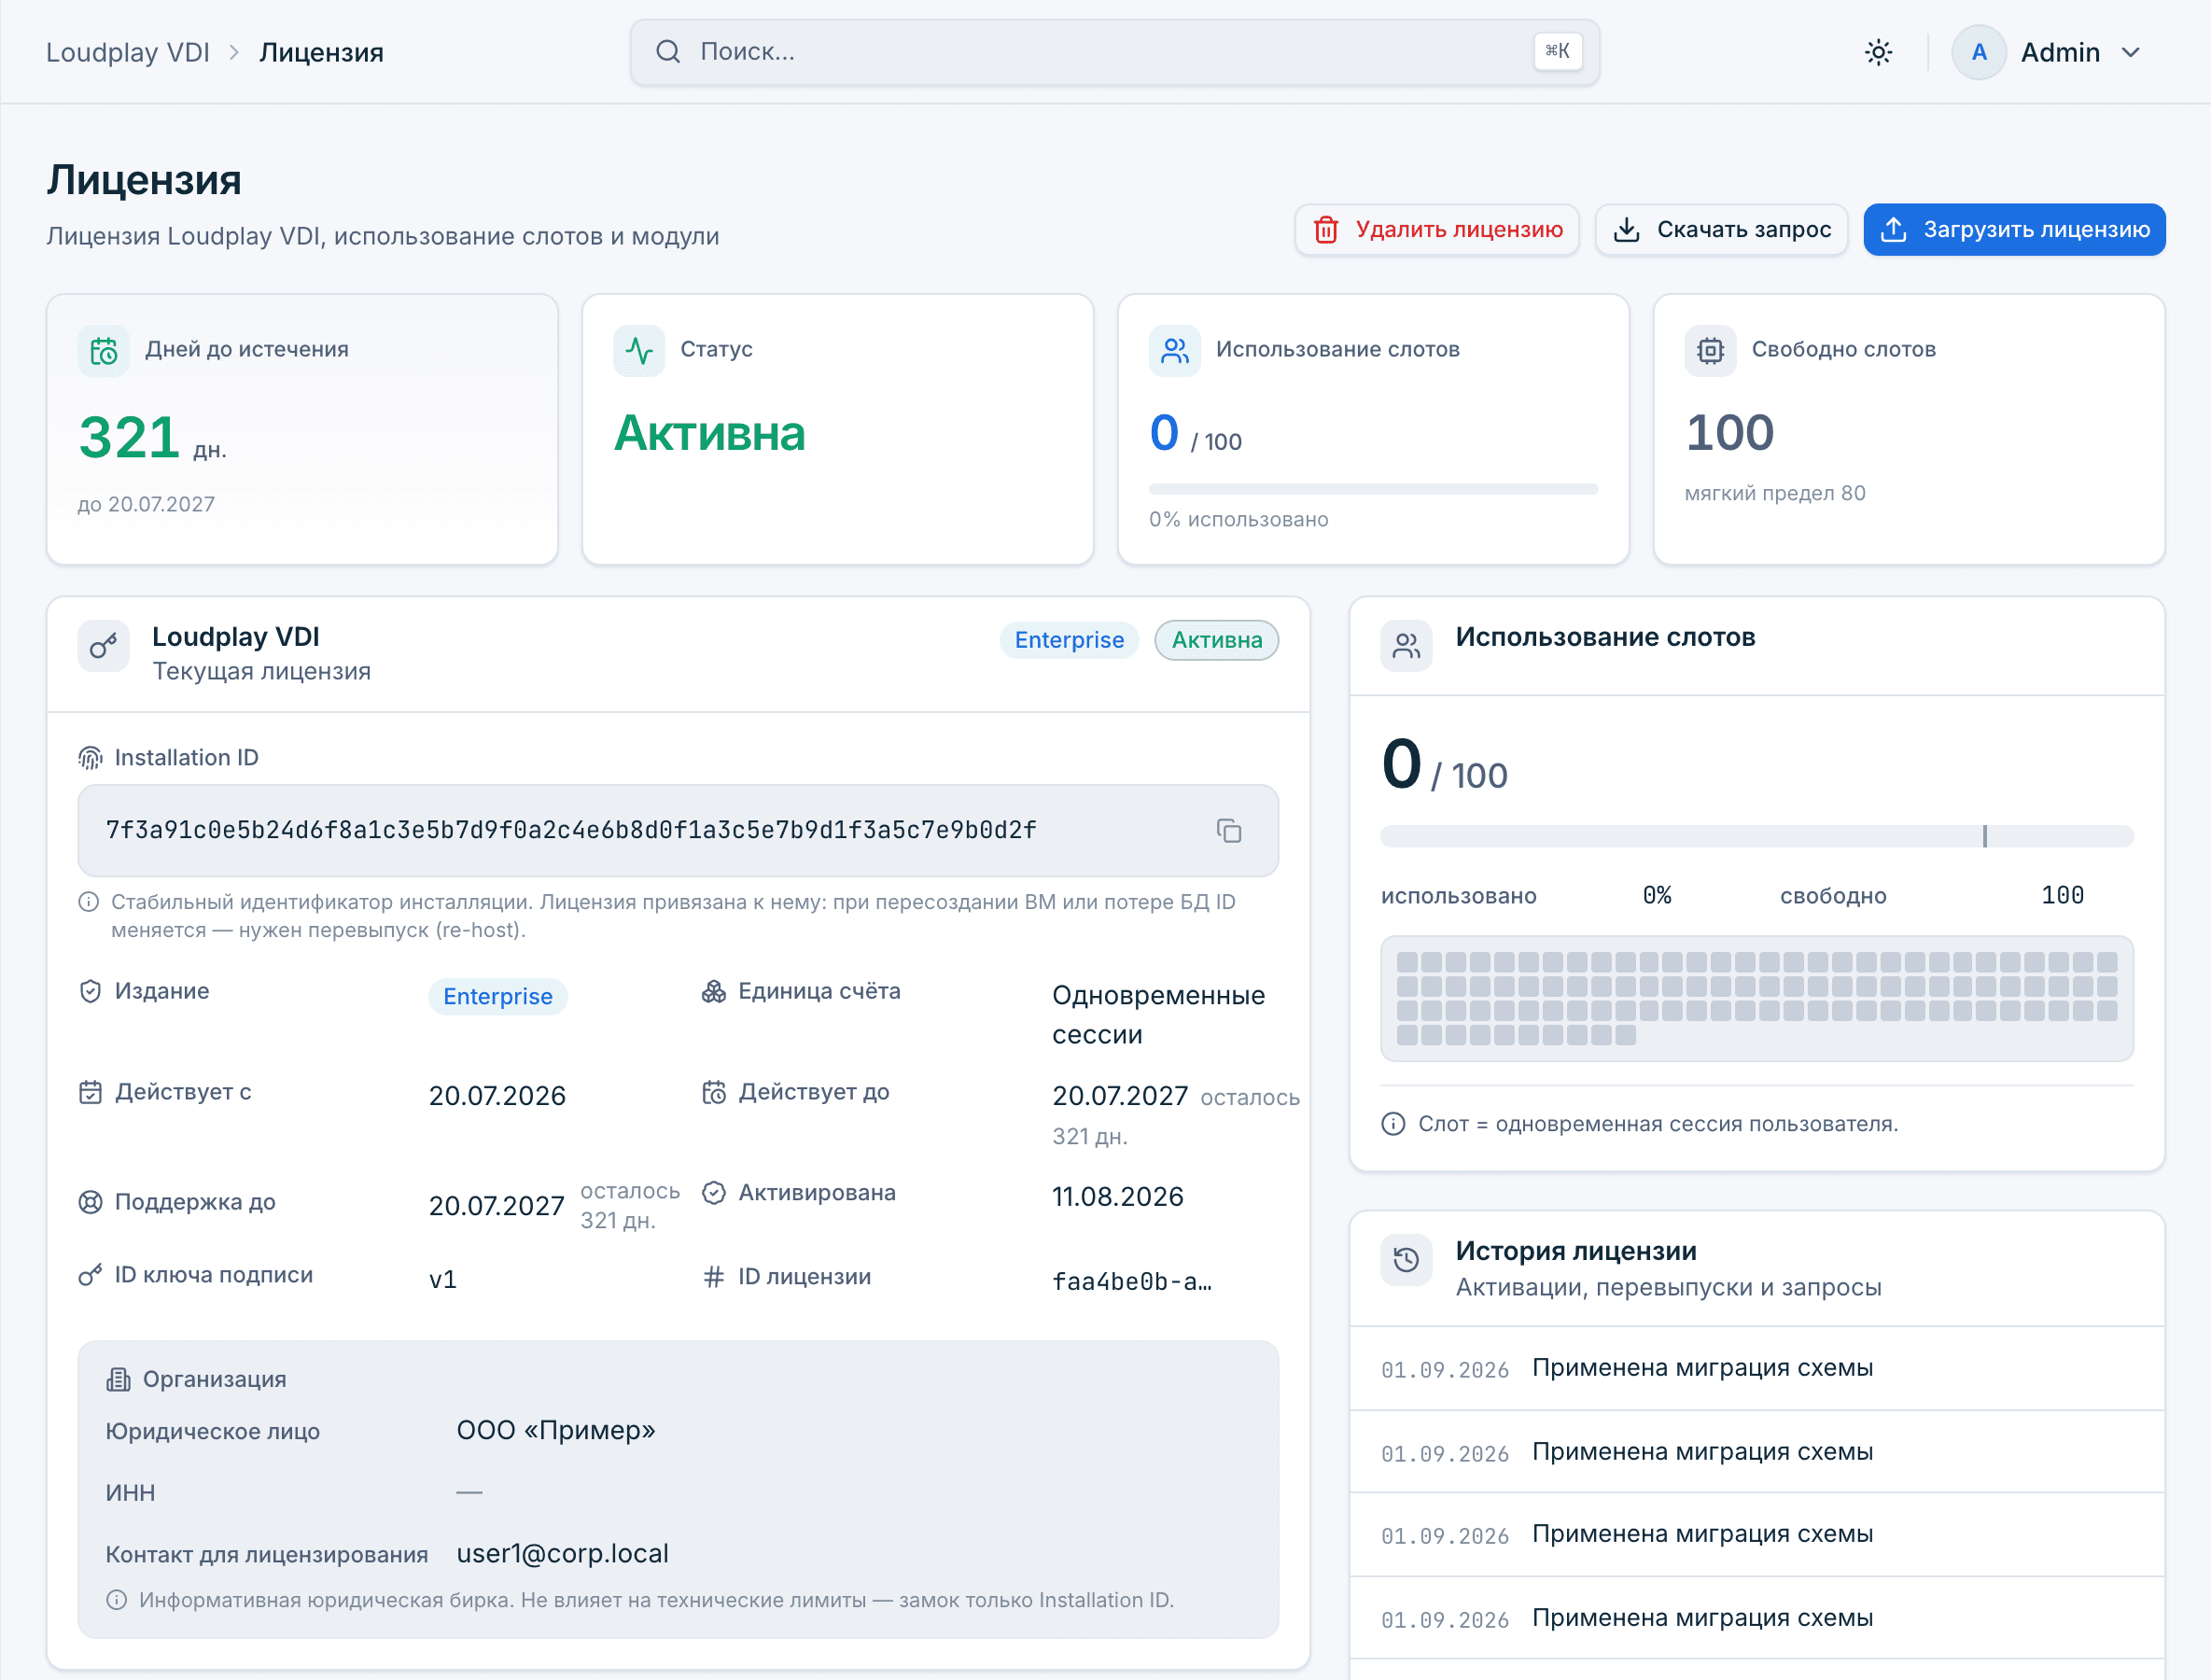Click the chip icon in Свободно слотов card
2211x1680 pixels.
(x=1711, y=351)
